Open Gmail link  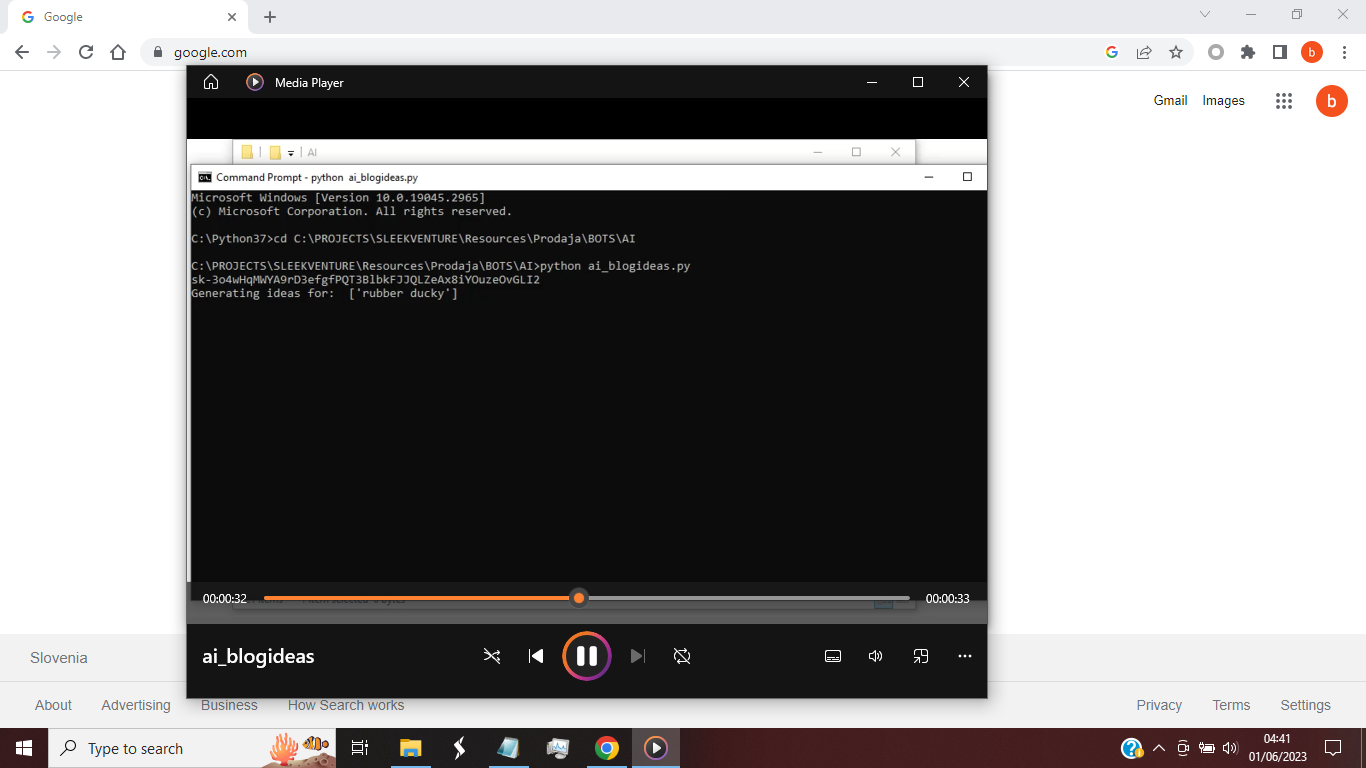pos(1170,100)
